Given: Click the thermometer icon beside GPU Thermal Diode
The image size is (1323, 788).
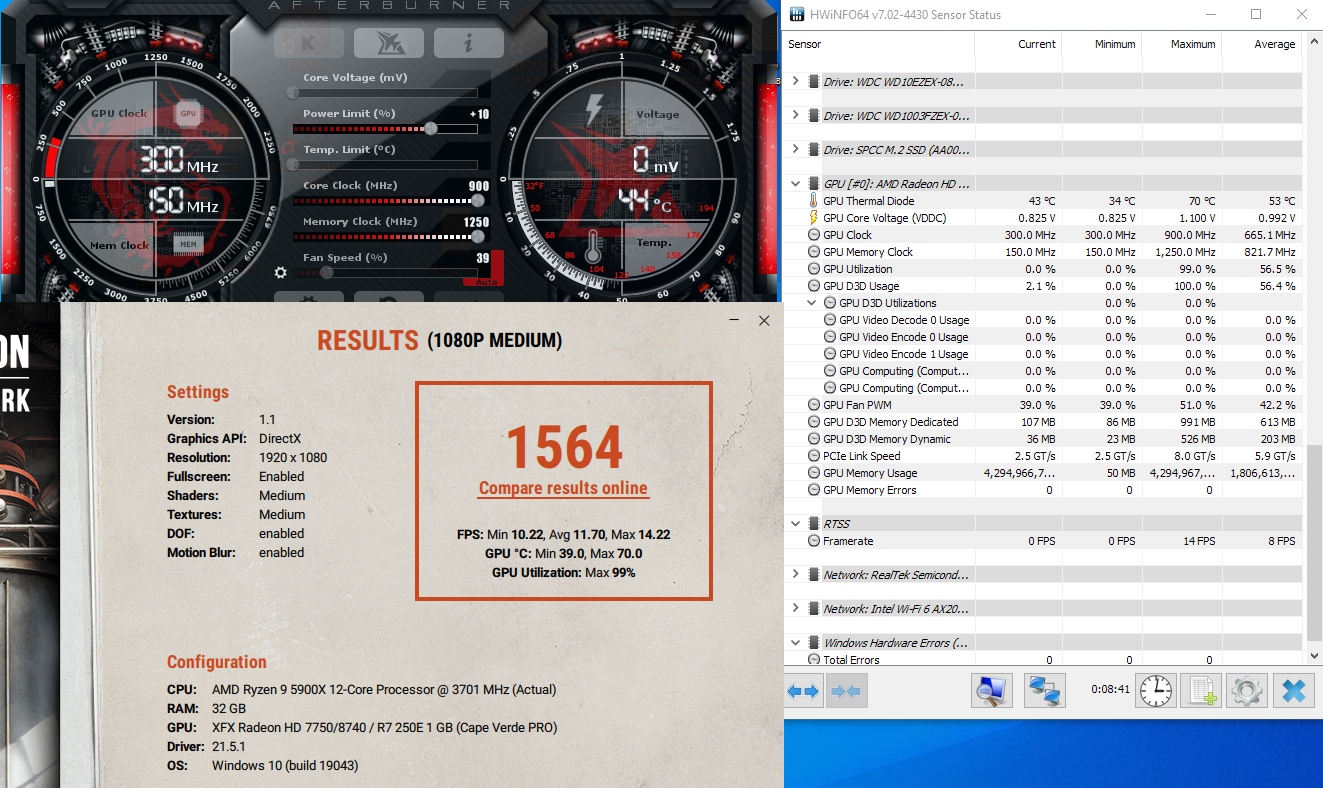Looking at the screenshot, I should (x=813, y=201).
